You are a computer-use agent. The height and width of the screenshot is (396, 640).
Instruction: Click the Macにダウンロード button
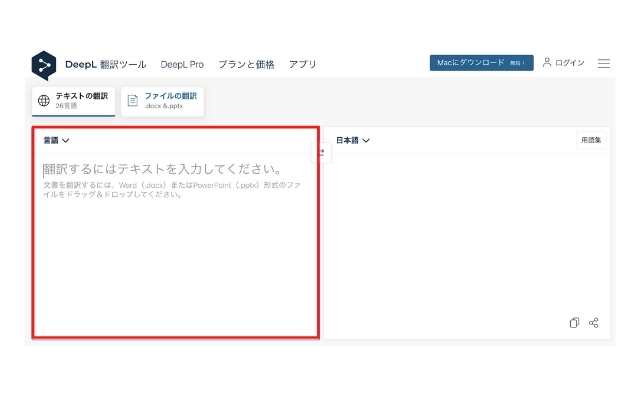(x=482, y=63)
